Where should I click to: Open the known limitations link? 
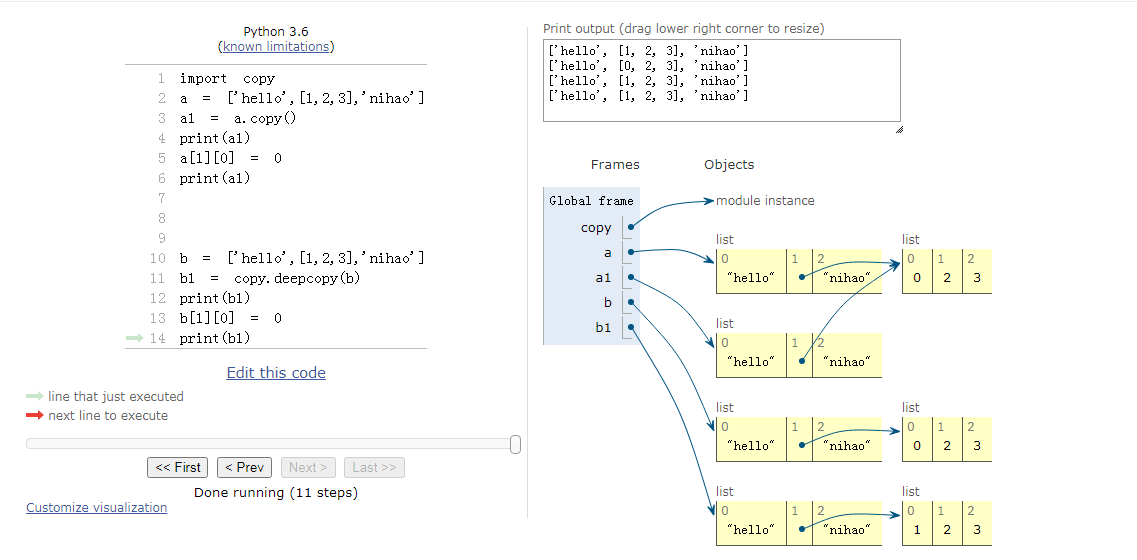pos(276,46)
